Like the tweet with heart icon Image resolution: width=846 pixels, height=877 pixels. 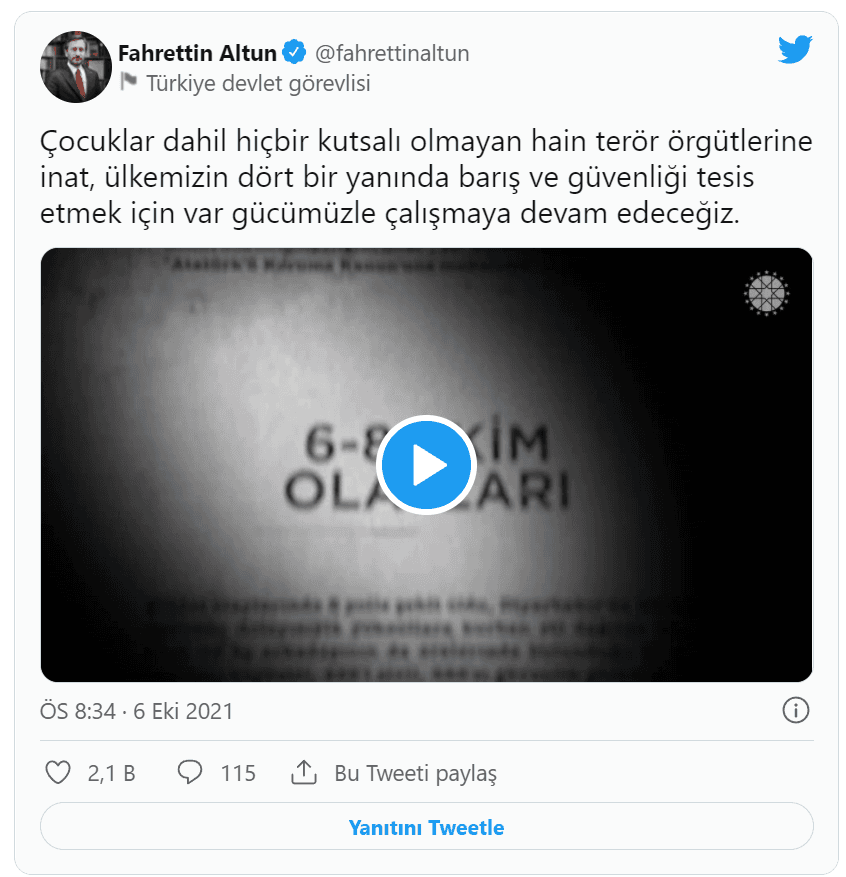(x=58, y=772)
